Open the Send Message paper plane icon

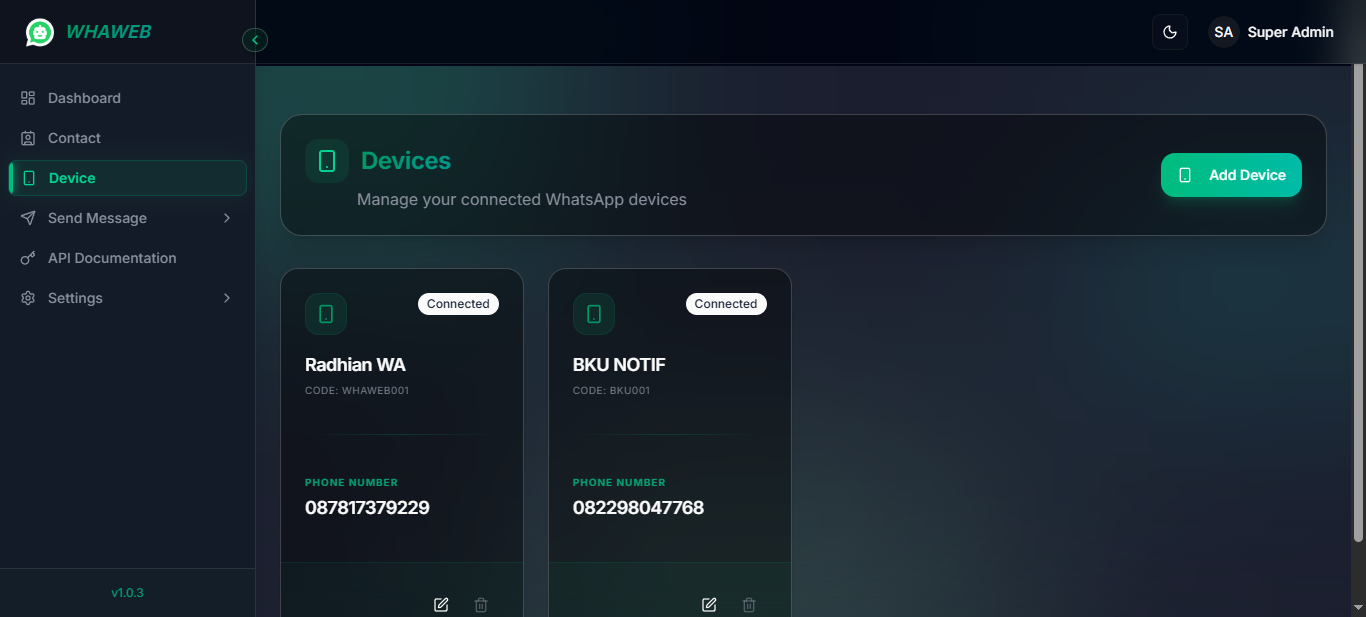[27, 217]
